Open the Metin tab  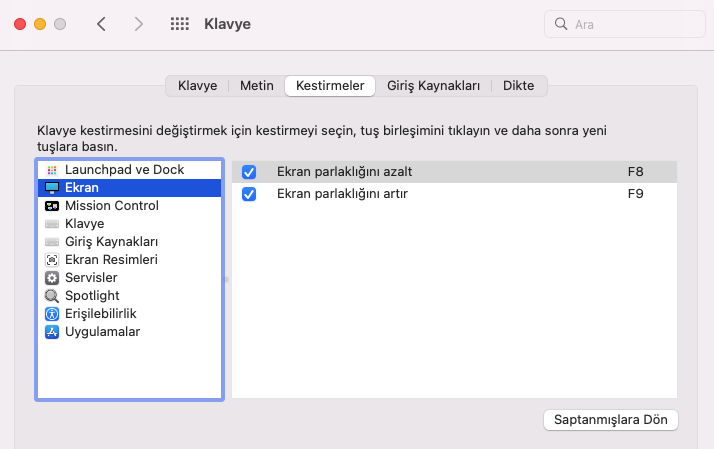point(257,86)
